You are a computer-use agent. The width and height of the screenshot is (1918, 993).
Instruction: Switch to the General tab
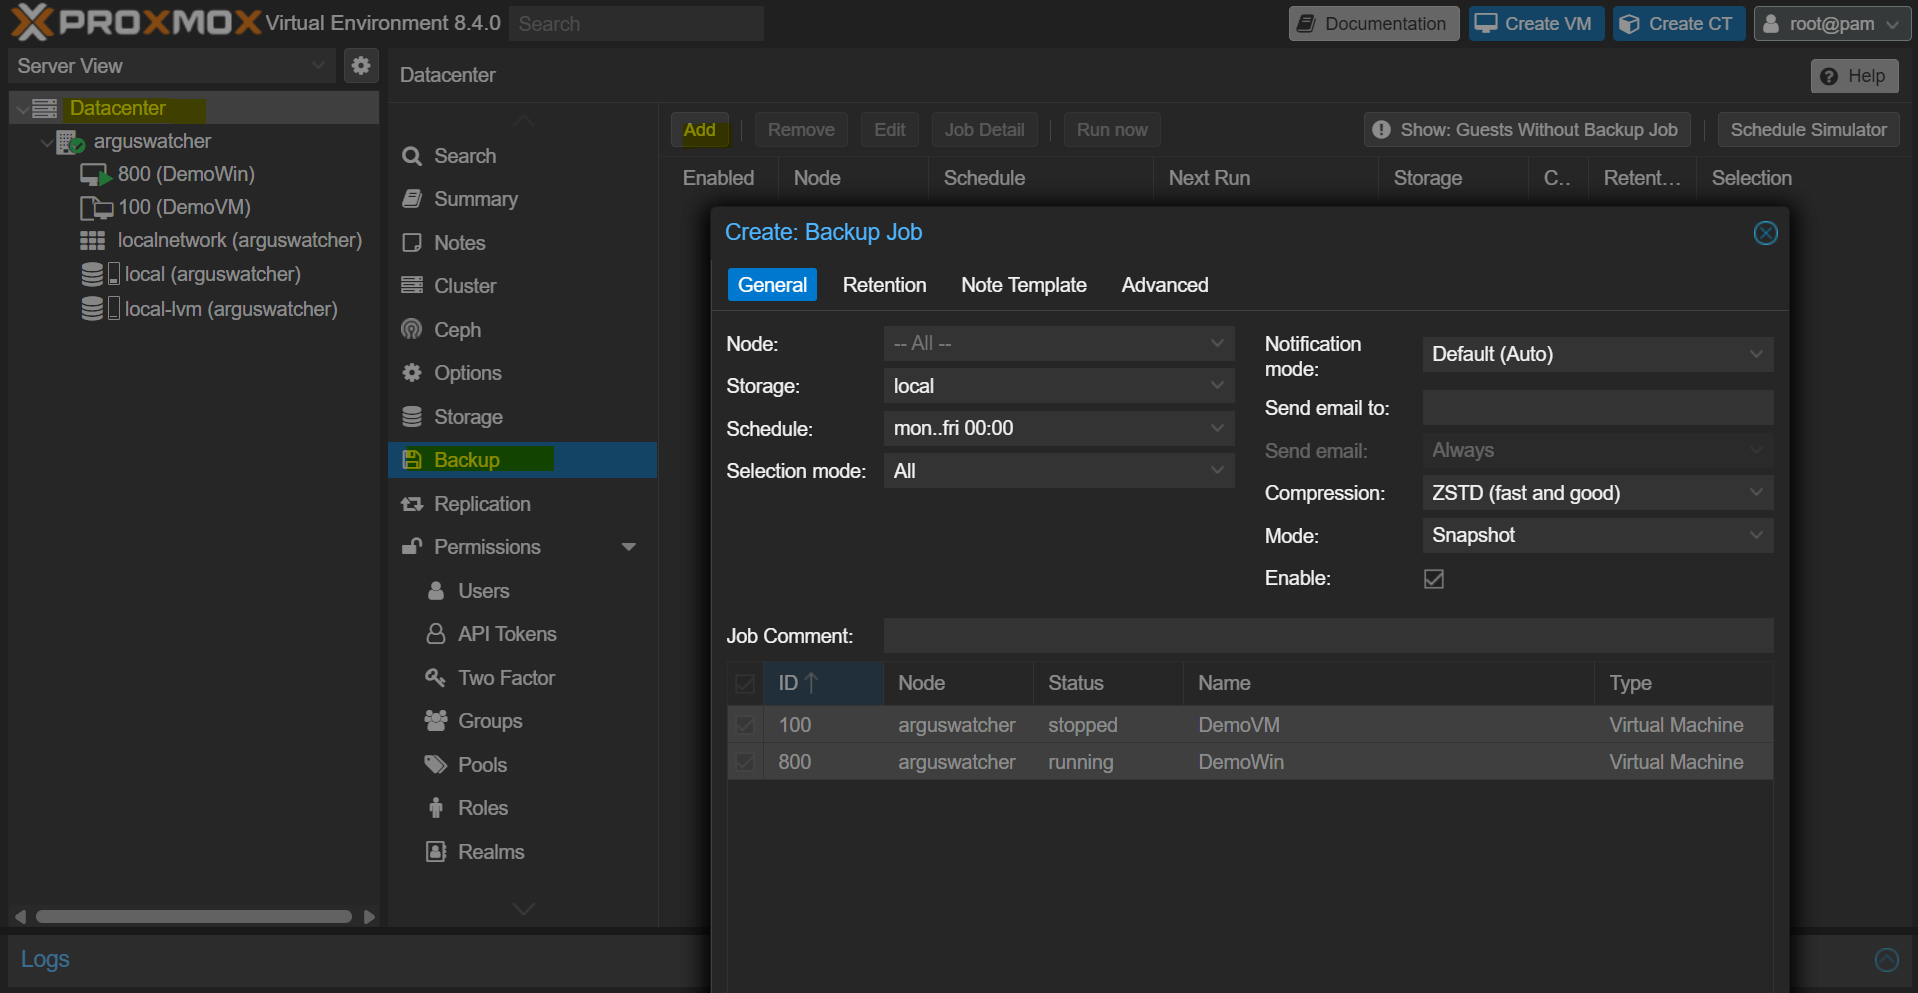pyautogui.click(x=772, y=285)
